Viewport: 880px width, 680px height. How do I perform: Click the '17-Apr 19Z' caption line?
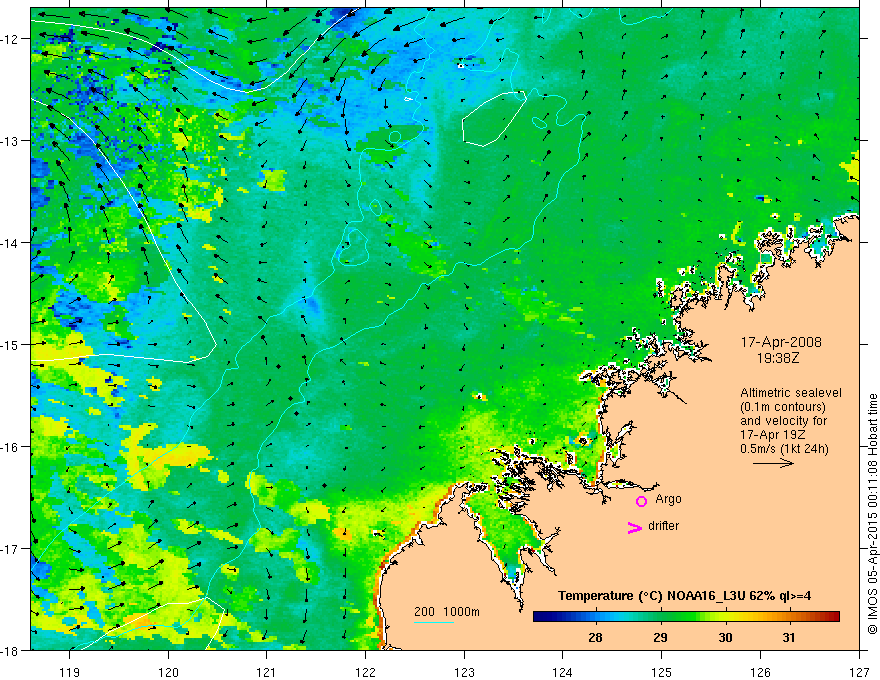click(x=772, y=435)
